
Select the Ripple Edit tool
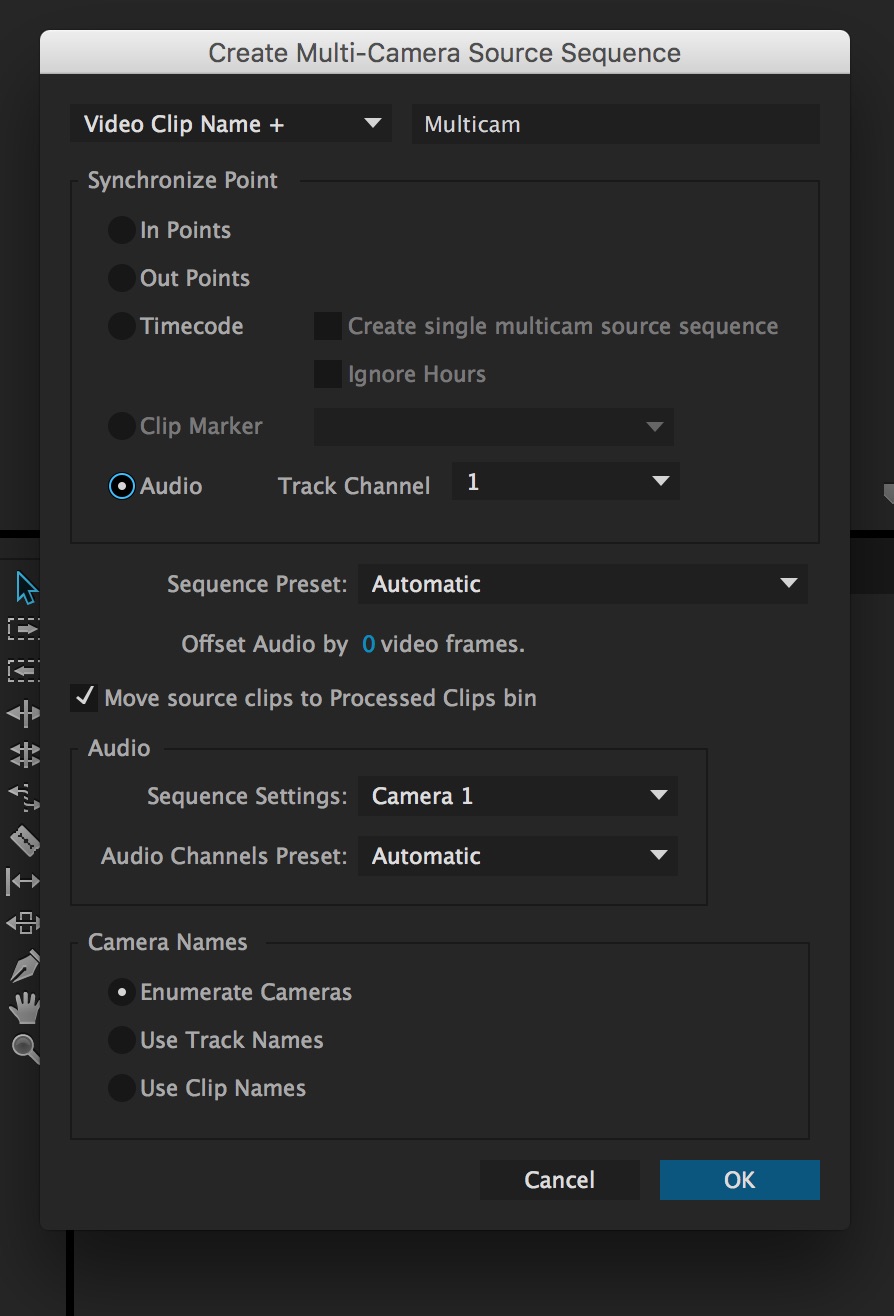tap(22, 713)
